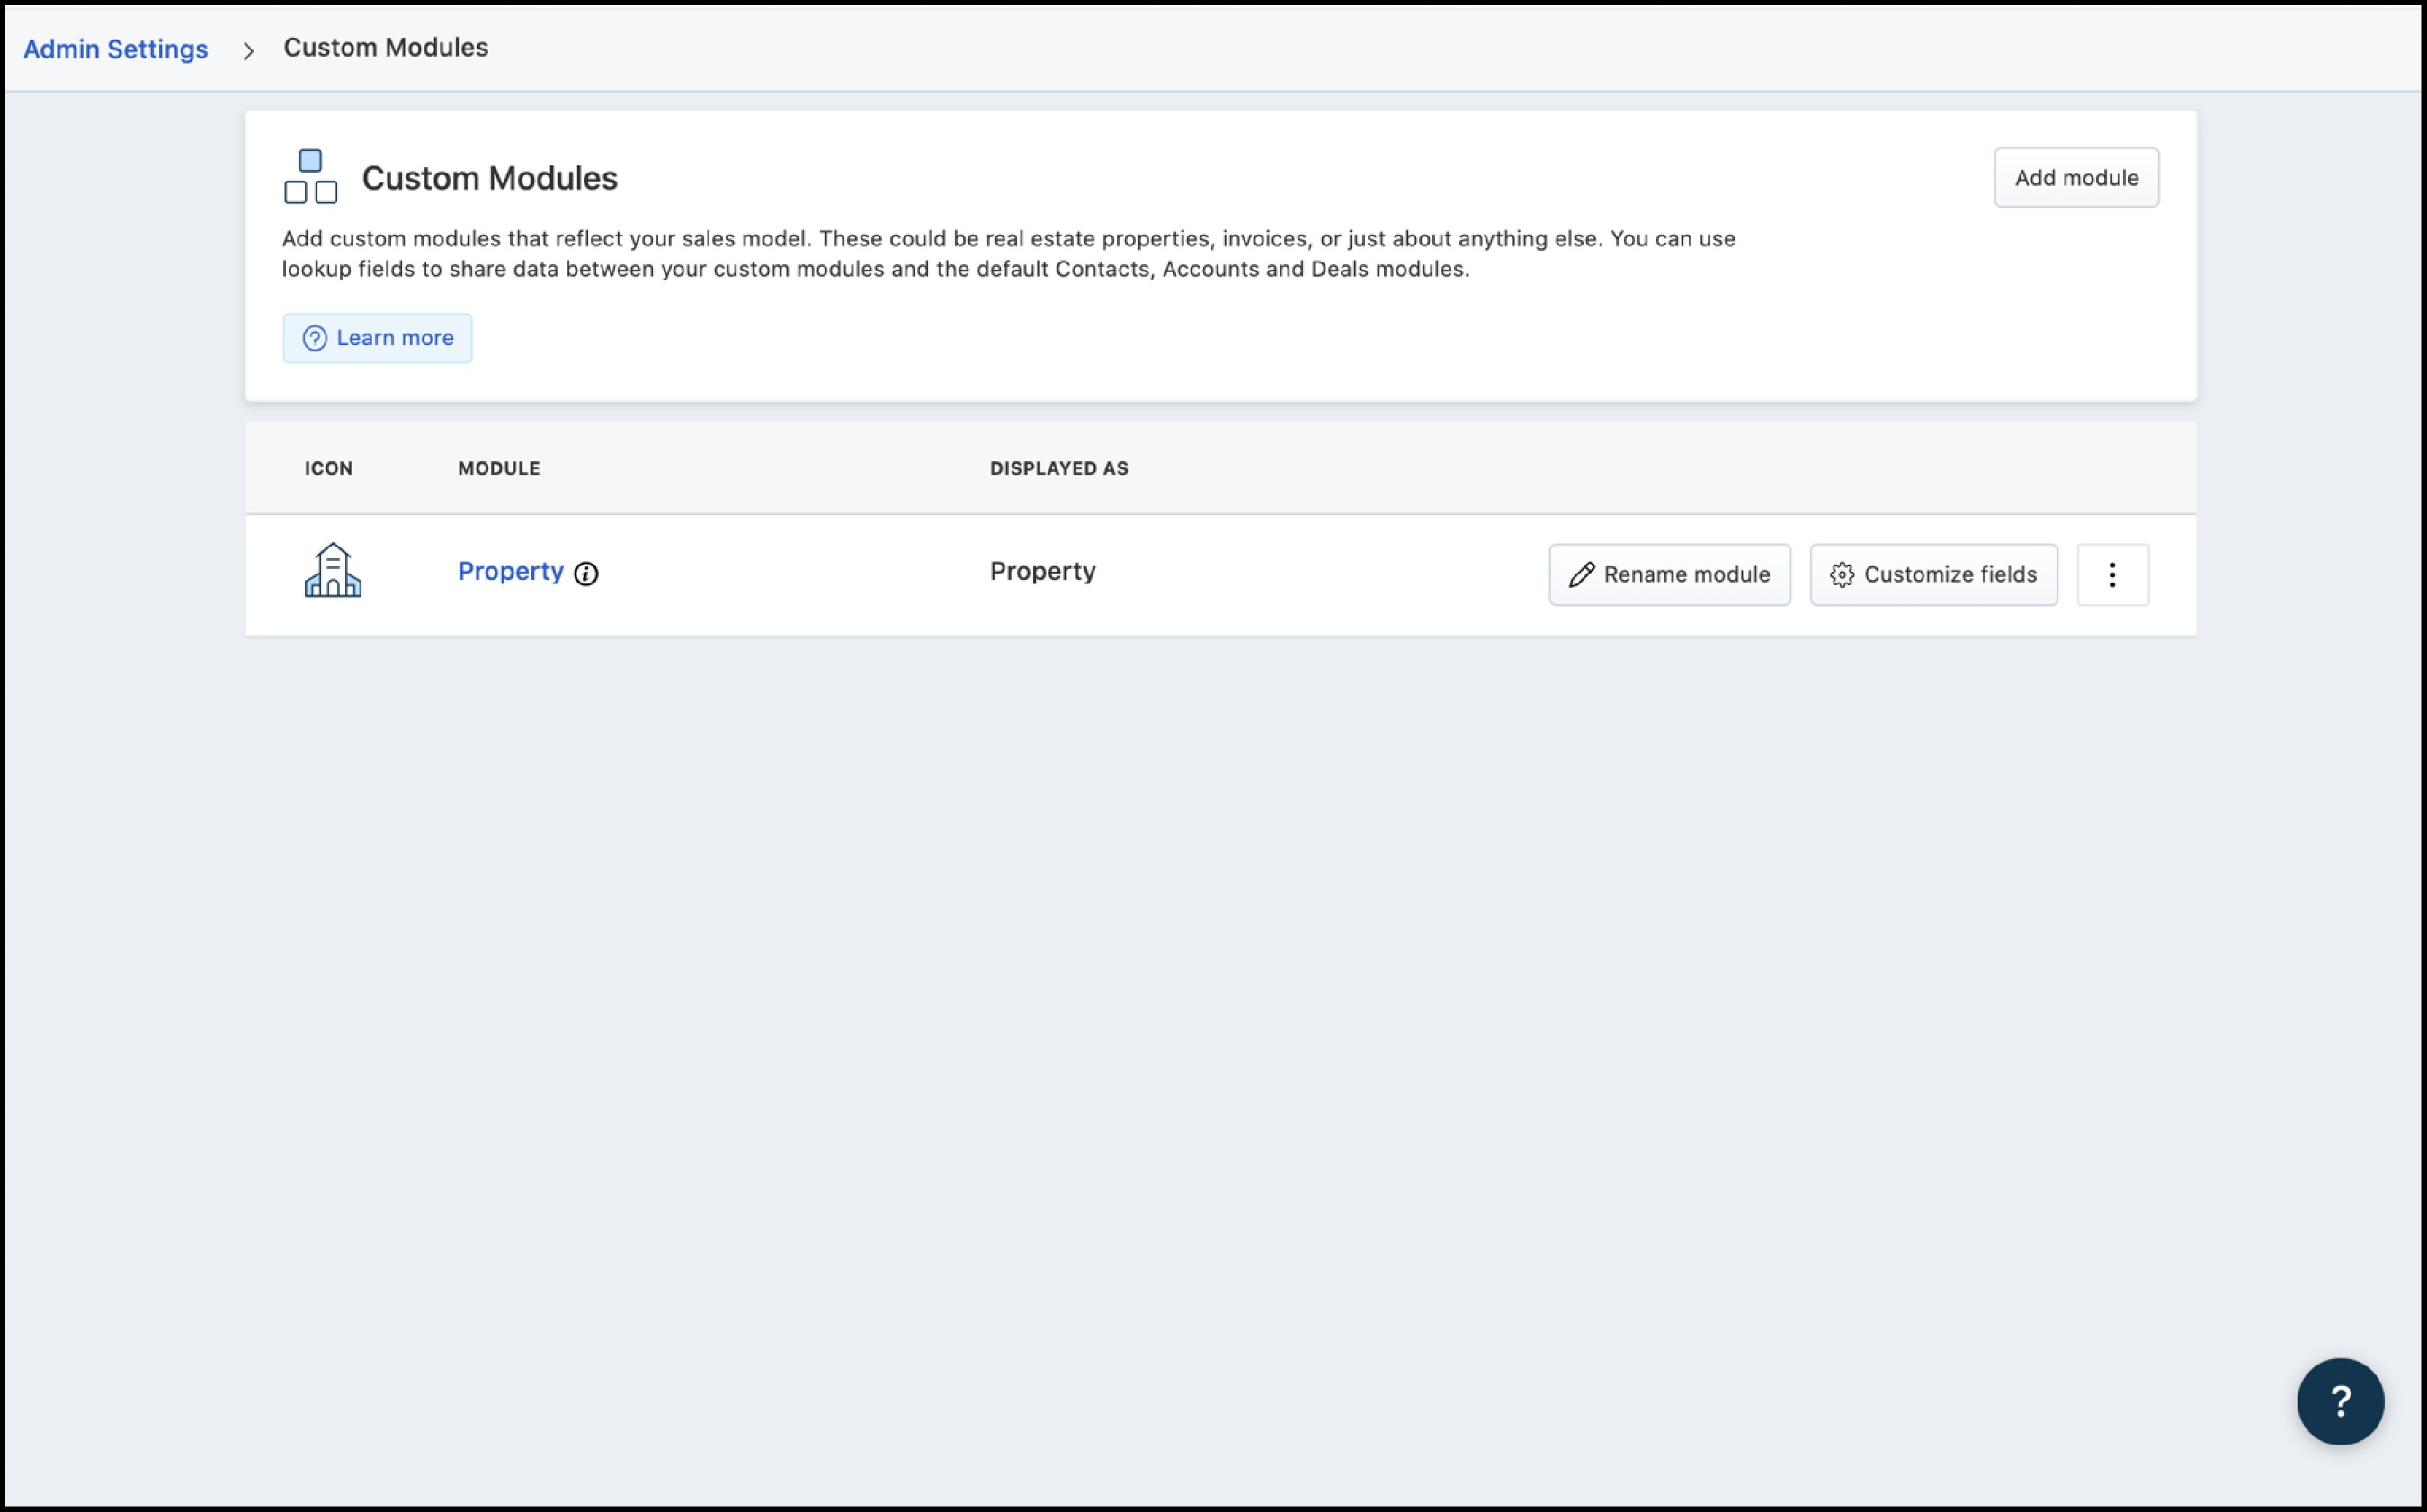Open Customize fields for Property

[1933, 574]
